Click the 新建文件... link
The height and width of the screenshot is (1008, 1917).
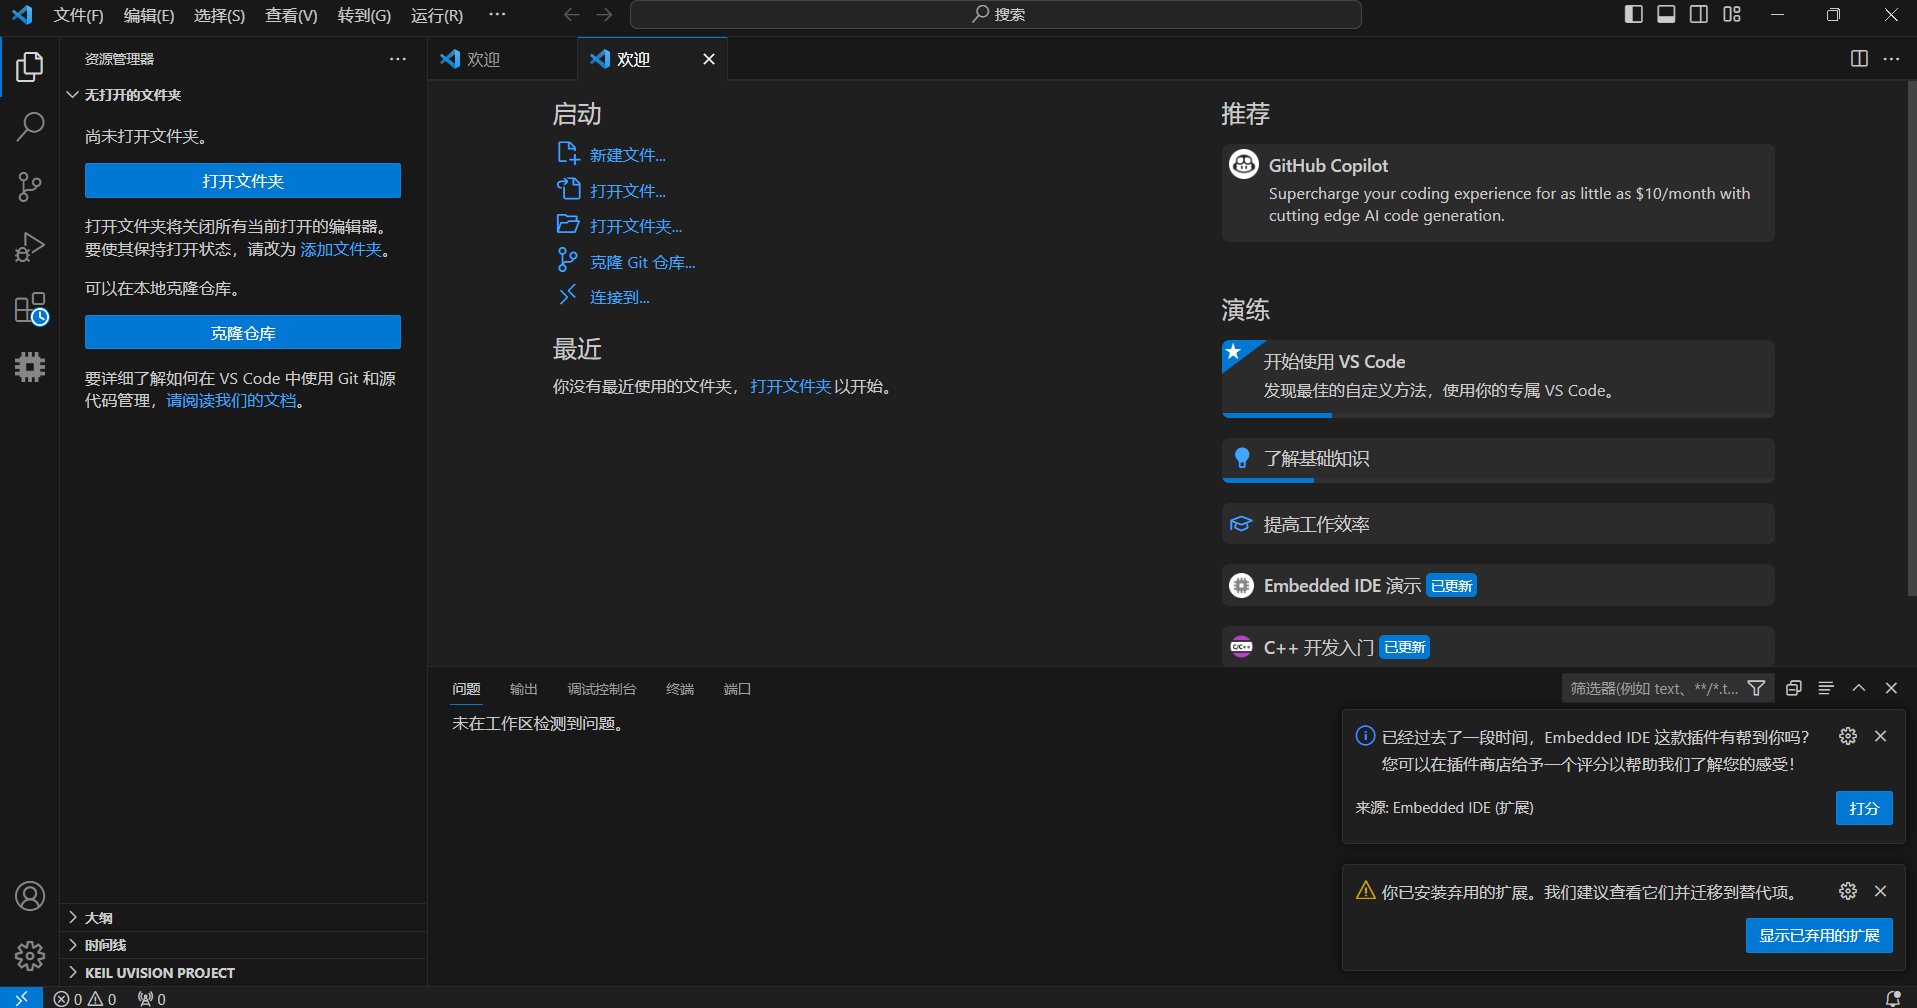click(x=628, y=155)
